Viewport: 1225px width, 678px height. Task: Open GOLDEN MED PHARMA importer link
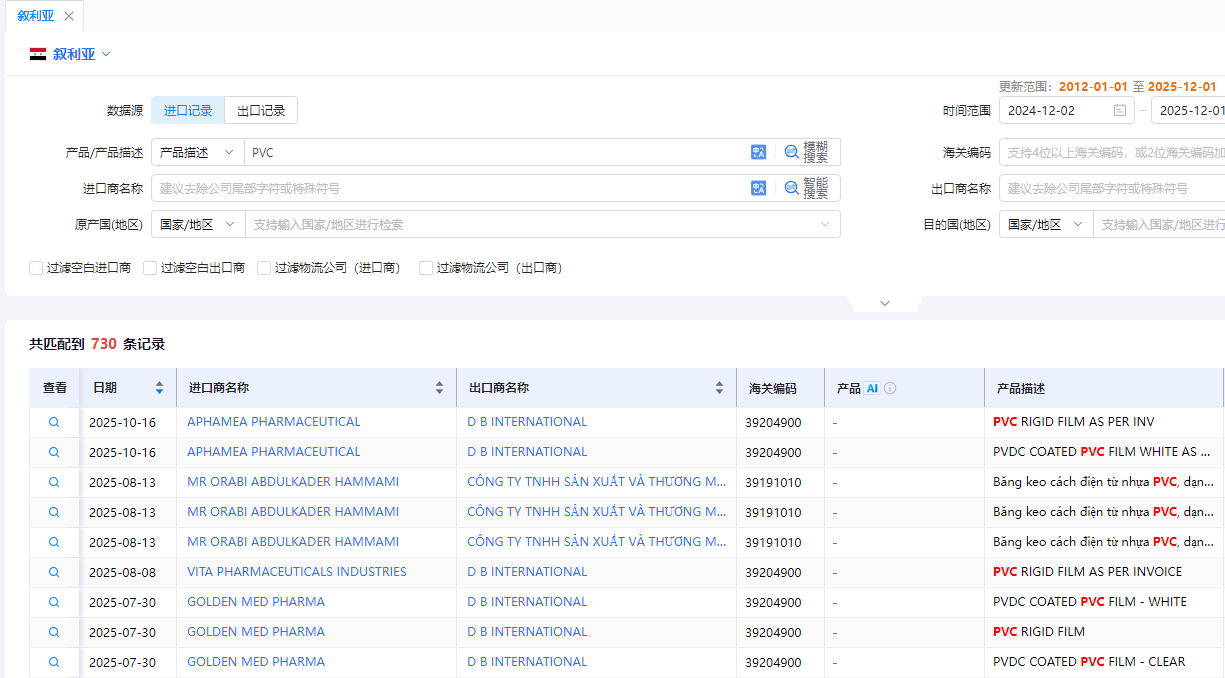pos(256,602)
